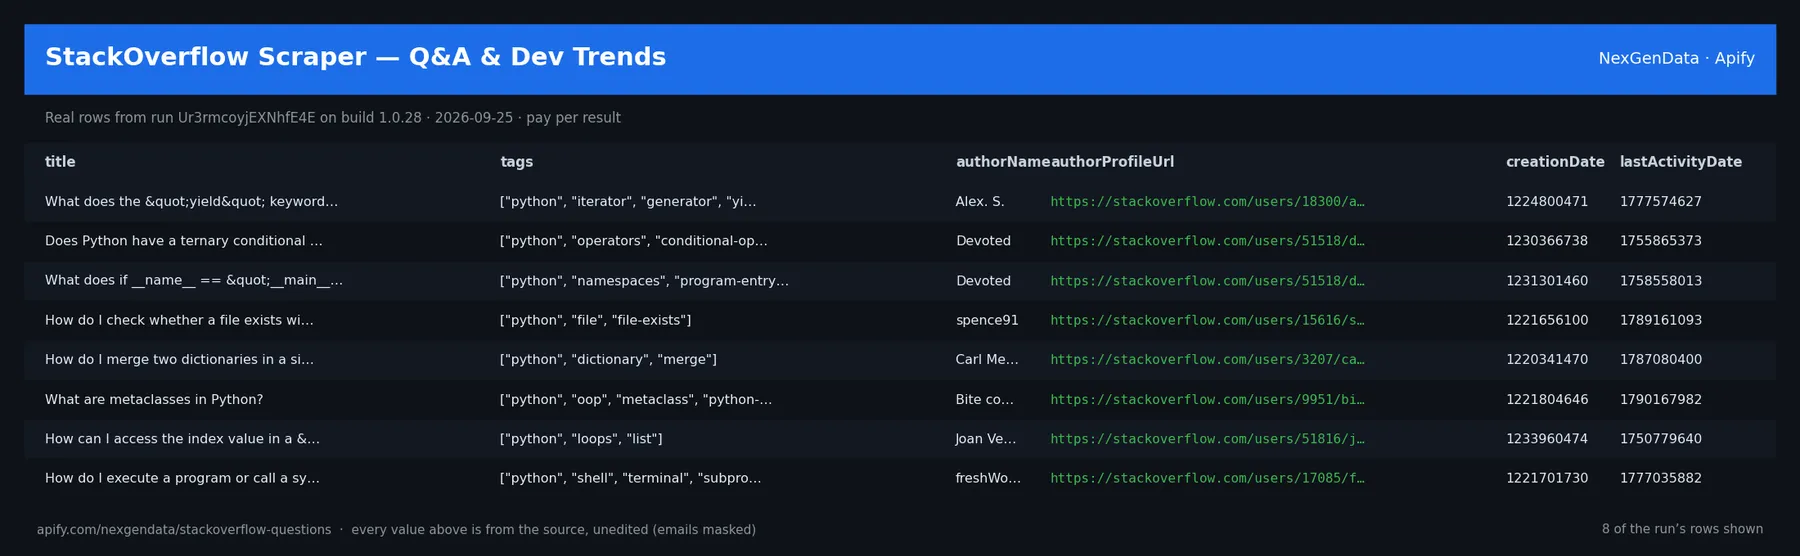Select the title "What are metaclasses in Python?"

[154, 399]
